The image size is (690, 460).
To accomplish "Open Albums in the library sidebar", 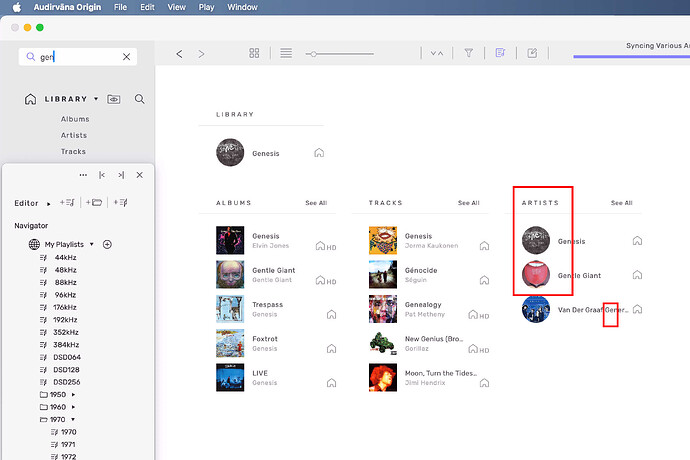I will [x=75, y=119].
